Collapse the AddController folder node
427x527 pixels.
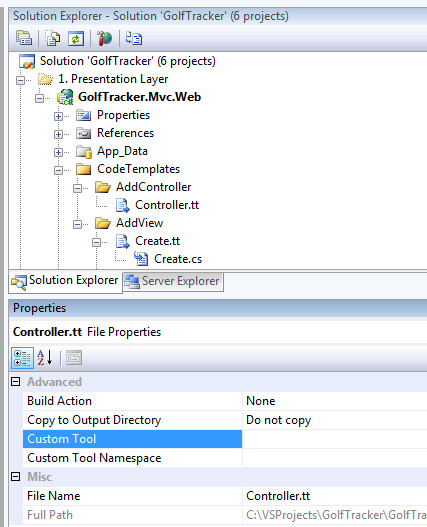pos(77,189)
